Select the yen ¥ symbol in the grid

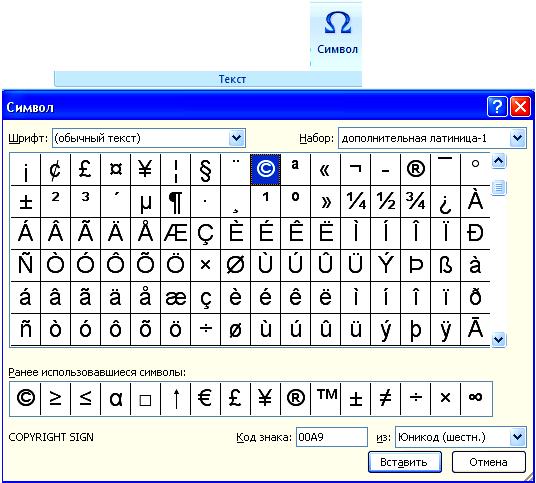[145, 170]
